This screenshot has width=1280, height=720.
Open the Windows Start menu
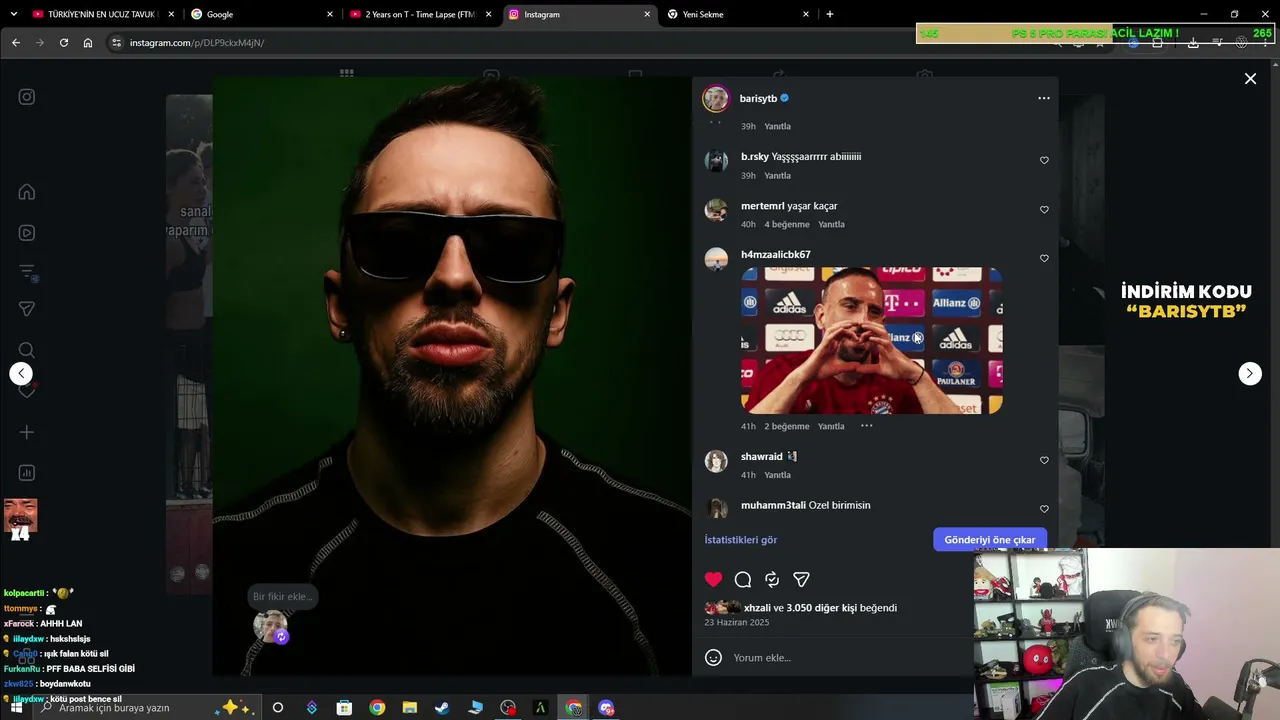[x=16, y=708]
